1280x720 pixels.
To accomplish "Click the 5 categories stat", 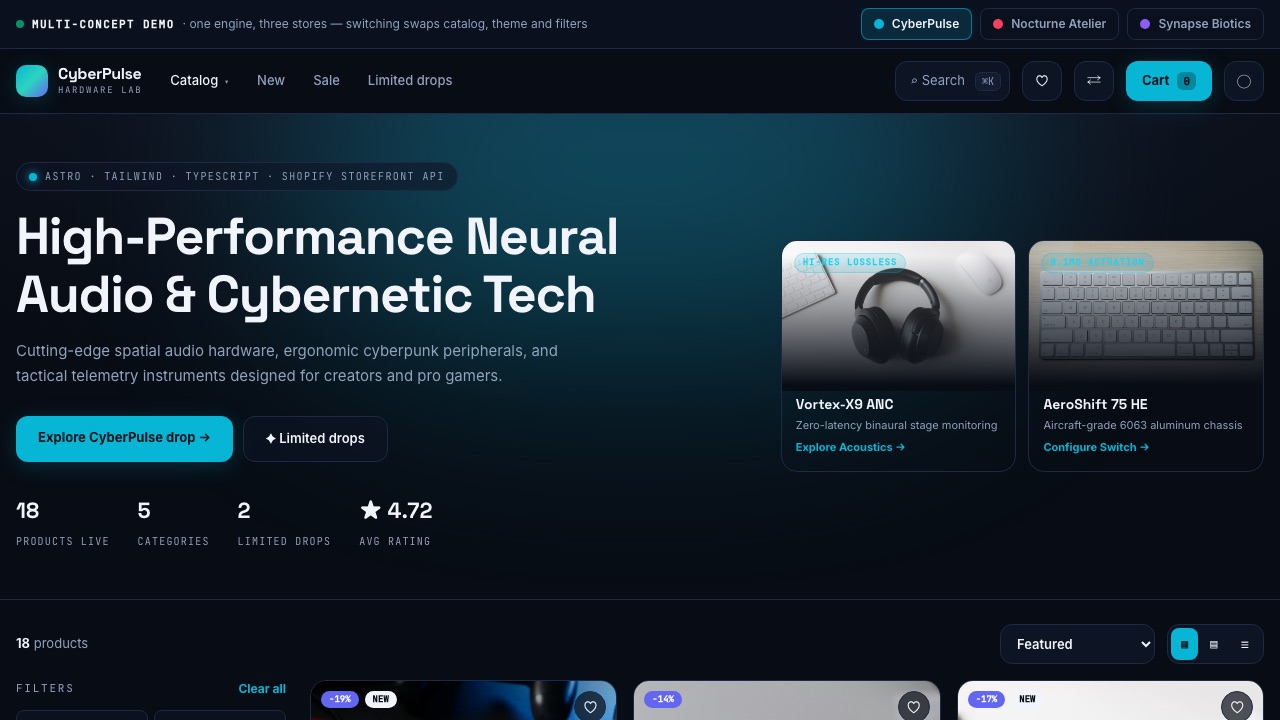I will coord(173,524).
